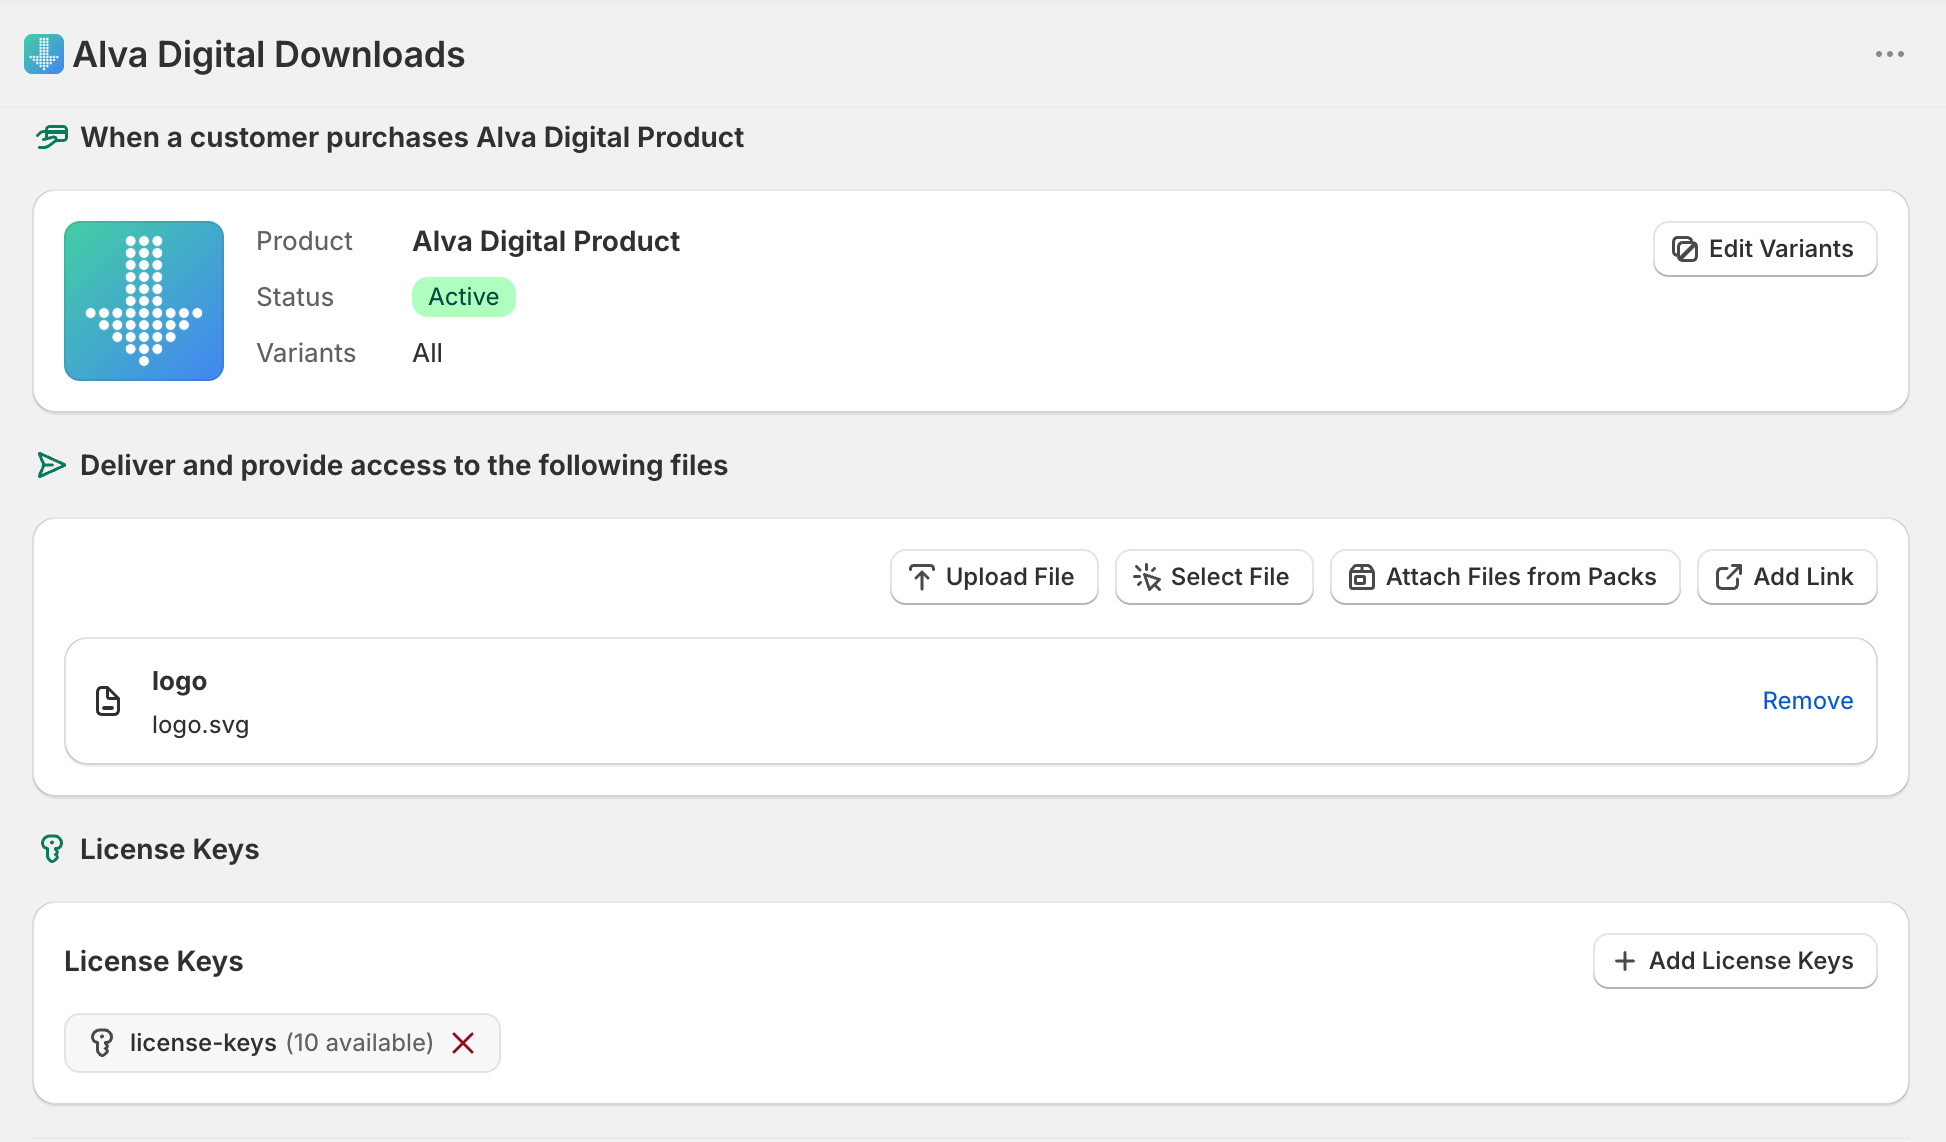Click the Alva Digital Downloads page title
Image resolution: width=1946 pixels, height=1142 pixels.
tap(269, 54)
